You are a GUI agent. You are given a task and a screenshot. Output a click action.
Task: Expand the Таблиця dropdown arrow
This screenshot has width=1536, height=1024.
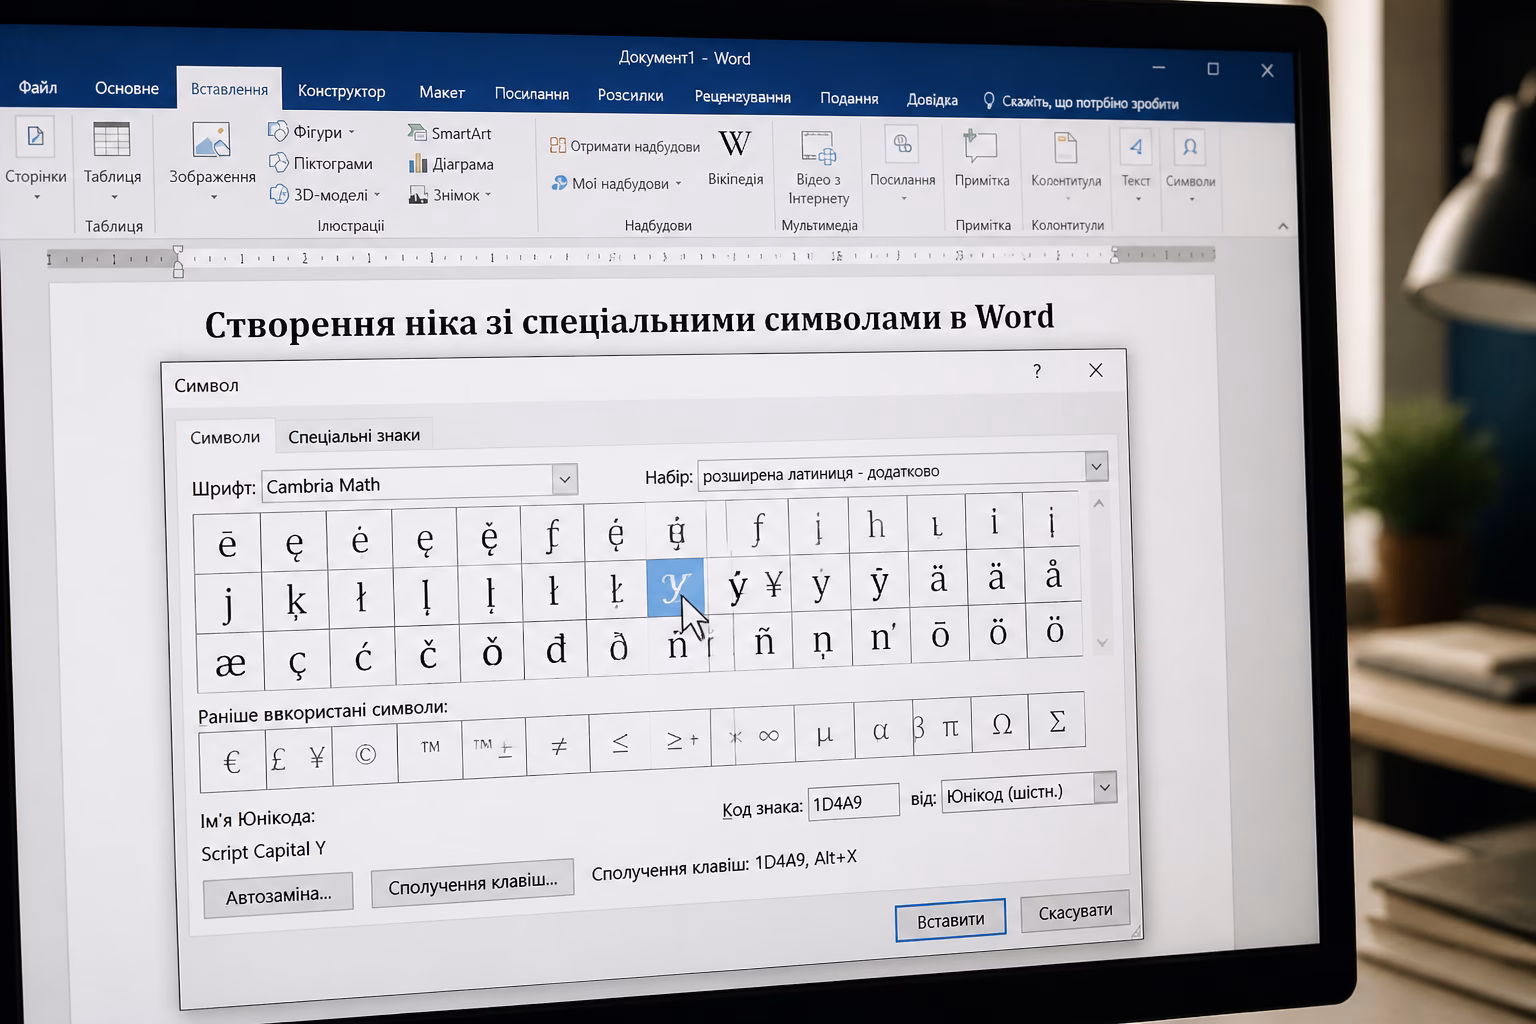pos(113,197)
